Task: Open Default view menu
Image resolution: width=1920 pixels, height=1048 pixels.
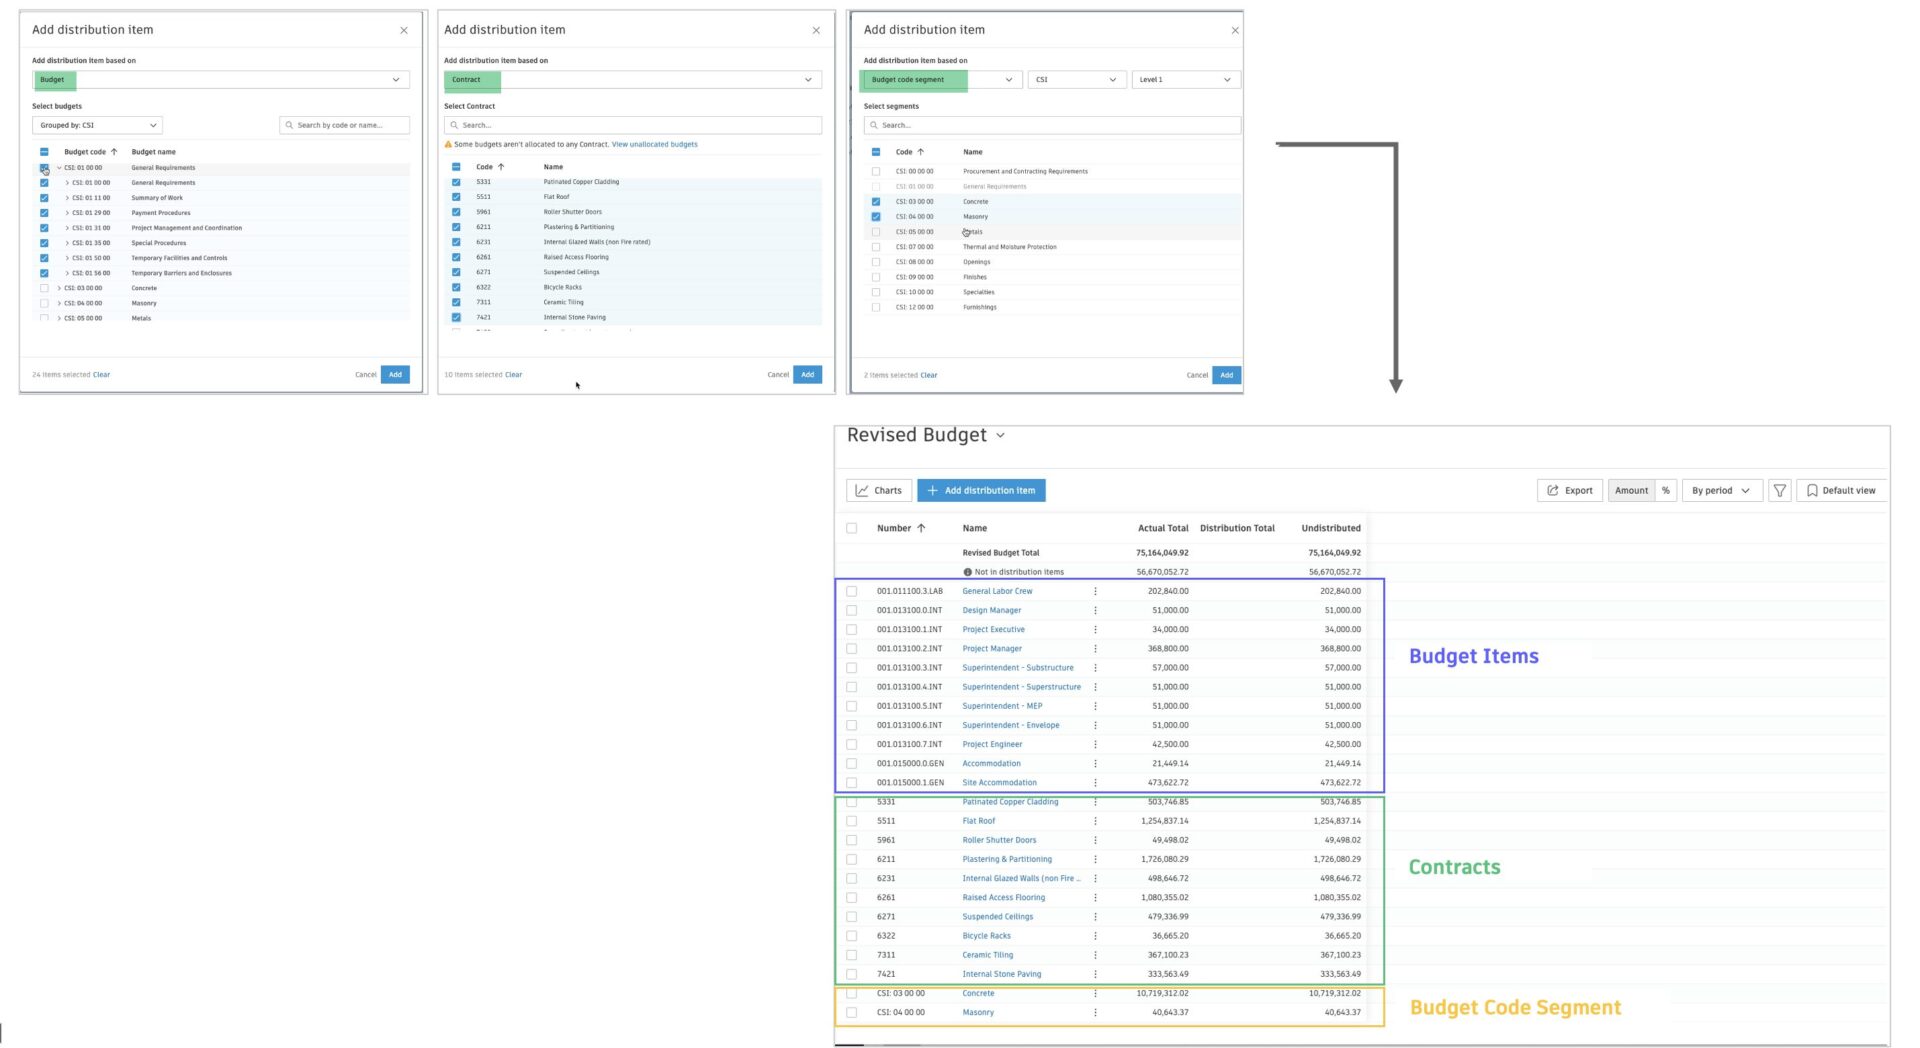Action: coord(1841,491)
